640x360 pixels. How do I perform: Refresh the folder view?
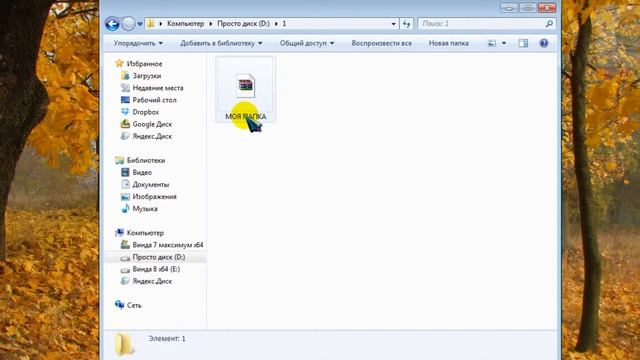point(407,24)
